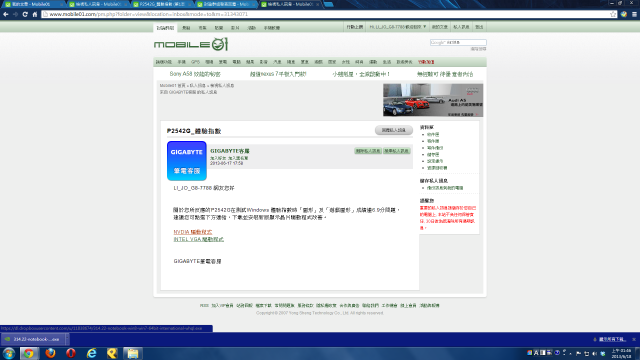Click the GIGABYTE avatar image

tap(187, 161)
